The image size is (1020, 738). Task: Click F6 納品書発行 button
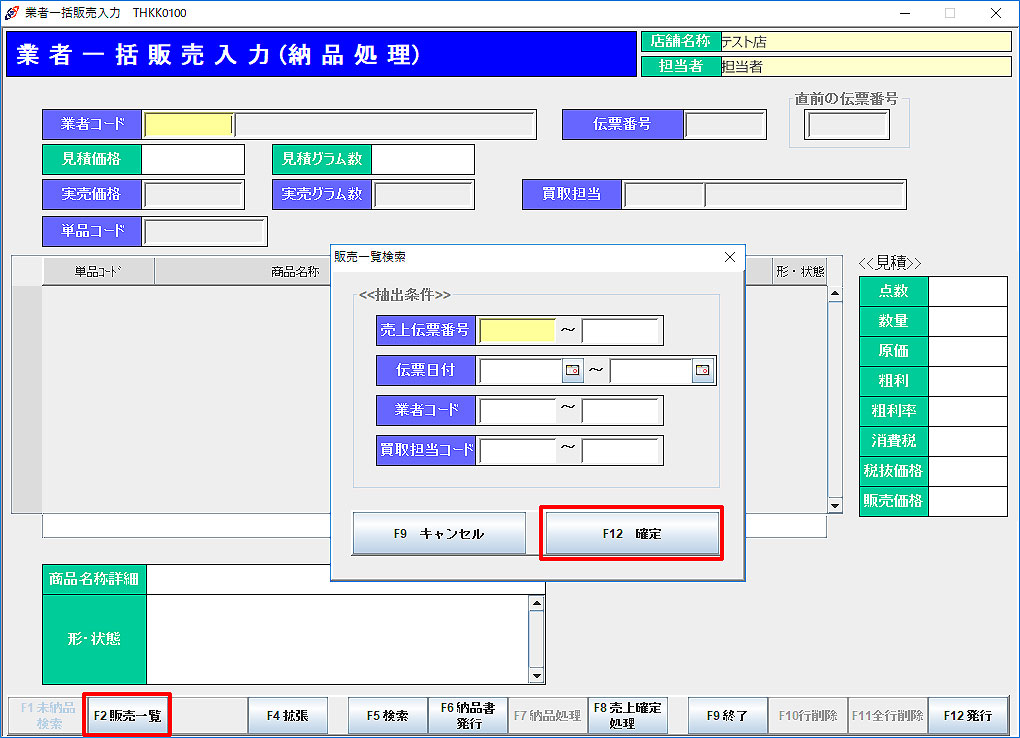(469, 716)
